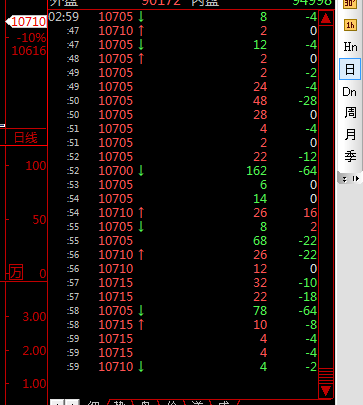Viewport: 363px width, 405px height.
Task: Click the 78 volume value
Action: [260, 311]
